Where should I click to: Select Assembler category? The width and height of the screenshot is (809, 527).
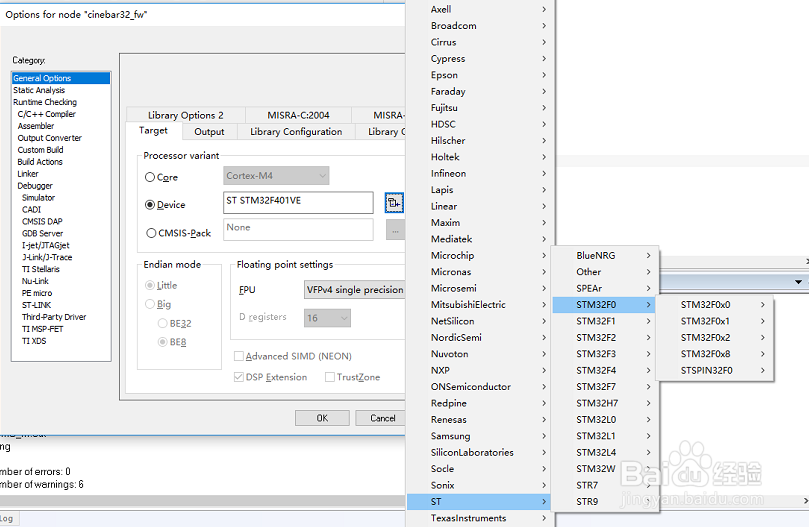[61, 126]
